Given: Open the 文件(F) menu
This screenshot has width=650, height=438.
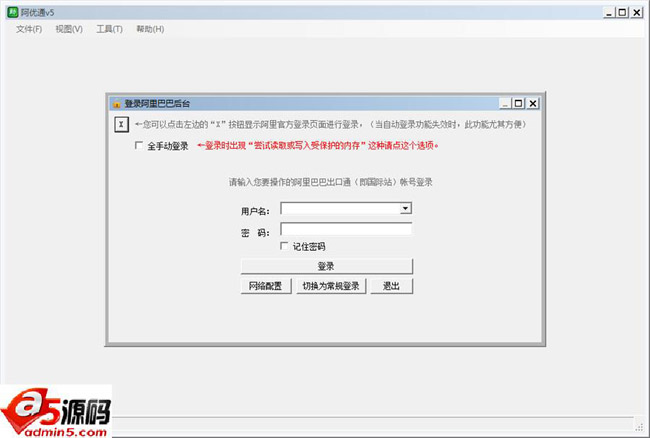Looking at the screenshot, I should tap(29, 29).
